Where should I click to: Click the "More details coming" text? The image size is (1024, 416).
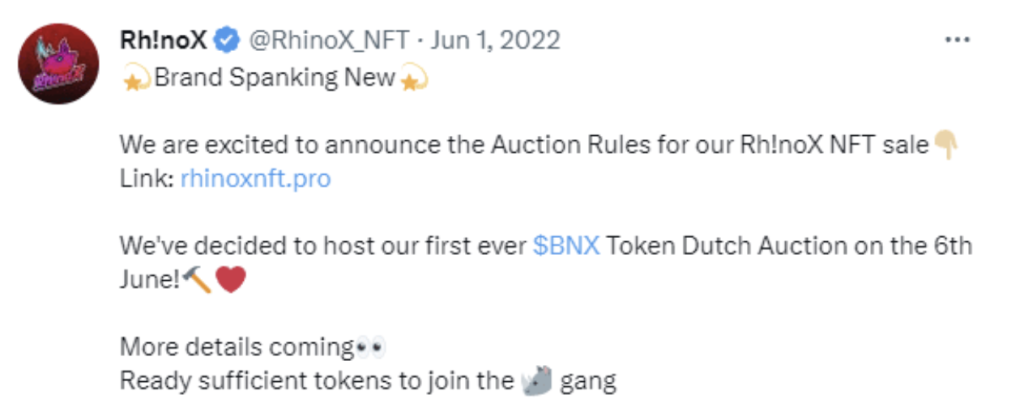pos(236,347)
